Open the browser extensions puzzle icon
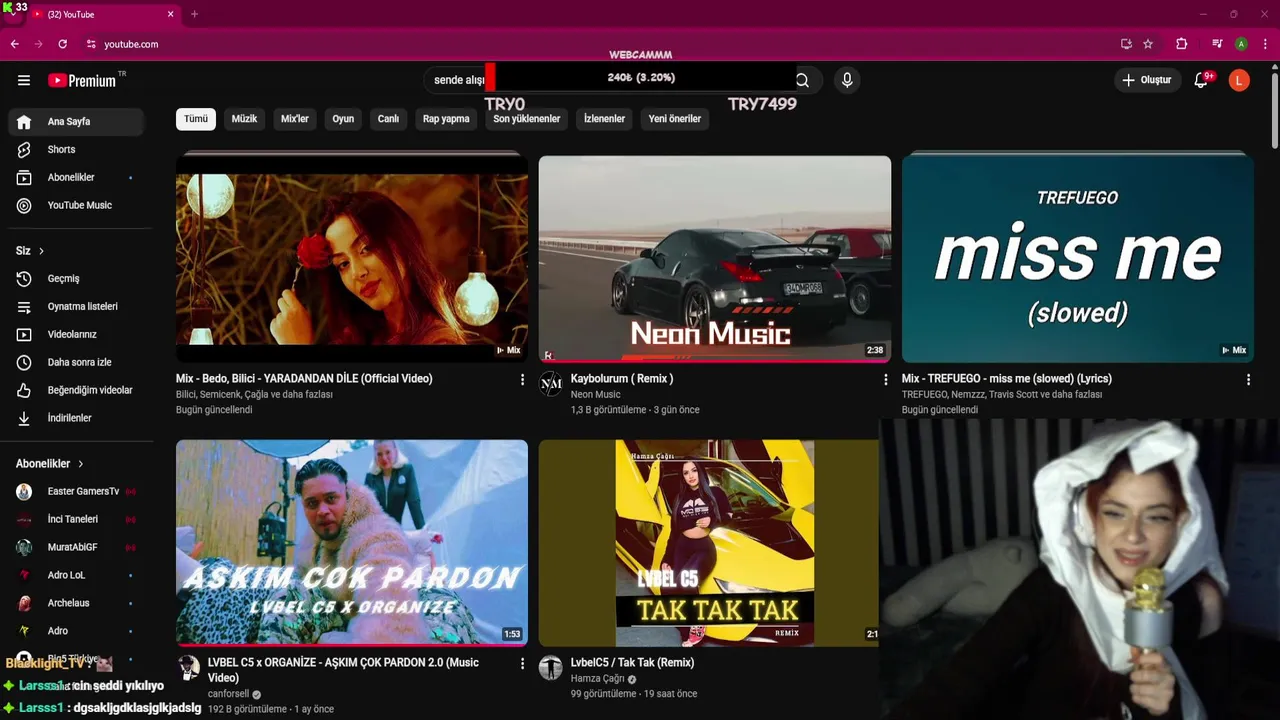The image size is (1280, 720). click(1181, 44)
